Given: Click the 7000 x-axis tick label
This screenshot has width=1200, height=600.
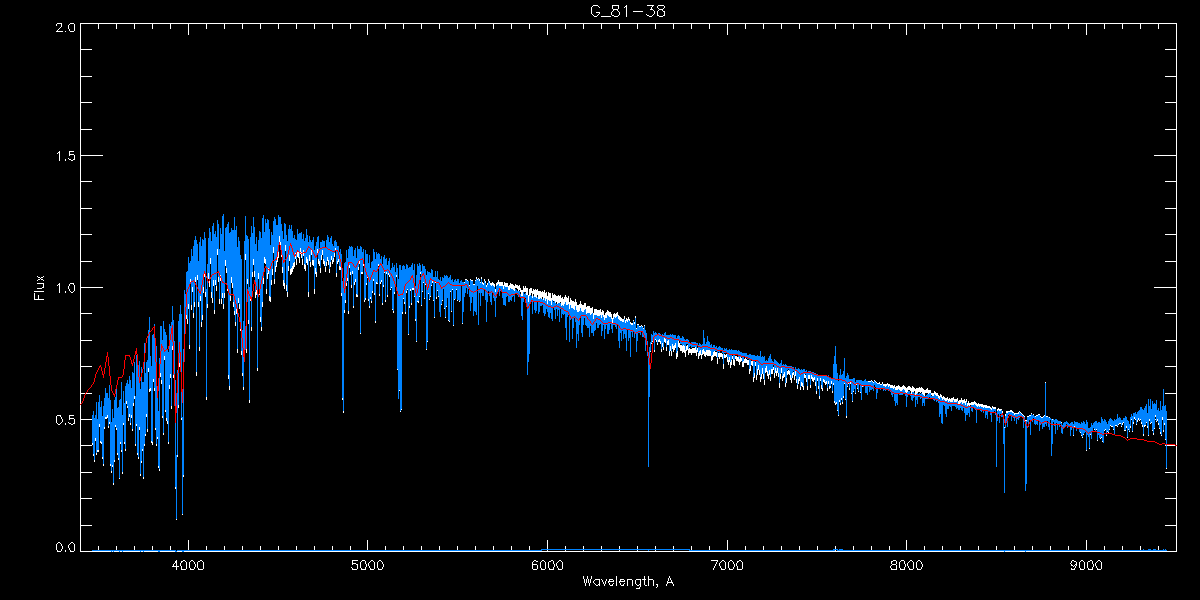Looking at the screenshot, I should 727,564.
